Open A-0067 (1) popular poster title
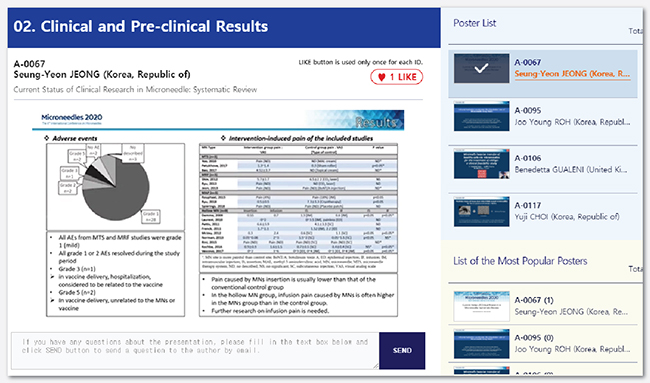The height and width of the screenshot is (383, 650). click(x=534, y=300)
